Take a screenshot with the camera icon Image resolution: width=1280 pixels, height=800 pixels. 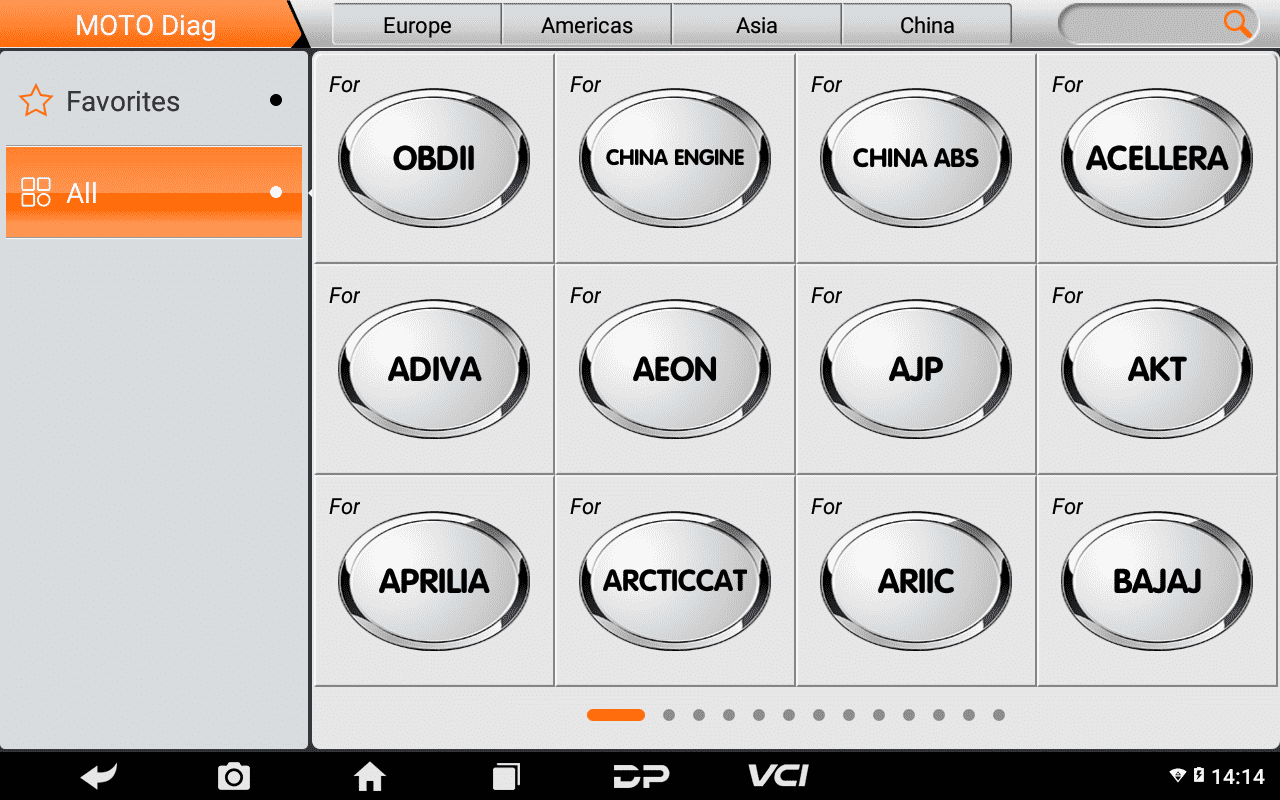coord(234,776)
